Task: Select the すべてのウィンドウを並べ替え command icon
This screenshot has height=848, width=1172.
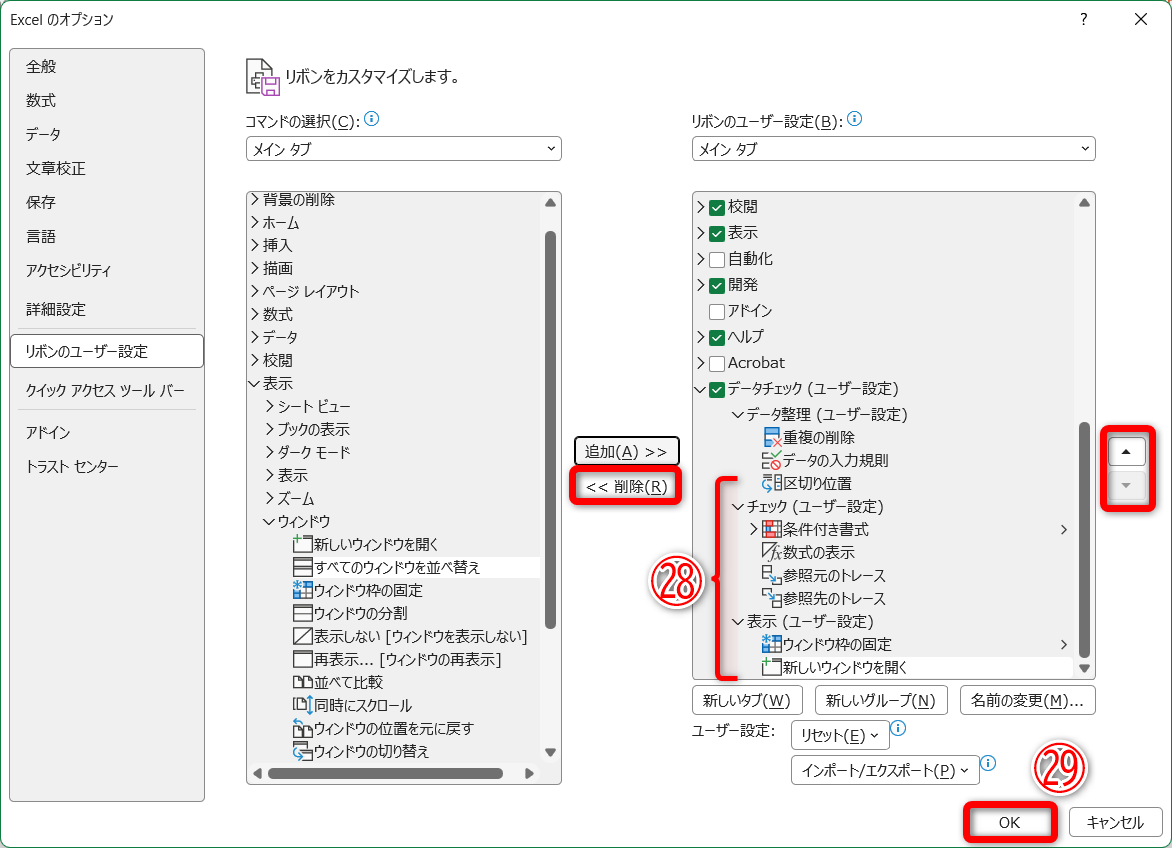Action: click(302, 567)
